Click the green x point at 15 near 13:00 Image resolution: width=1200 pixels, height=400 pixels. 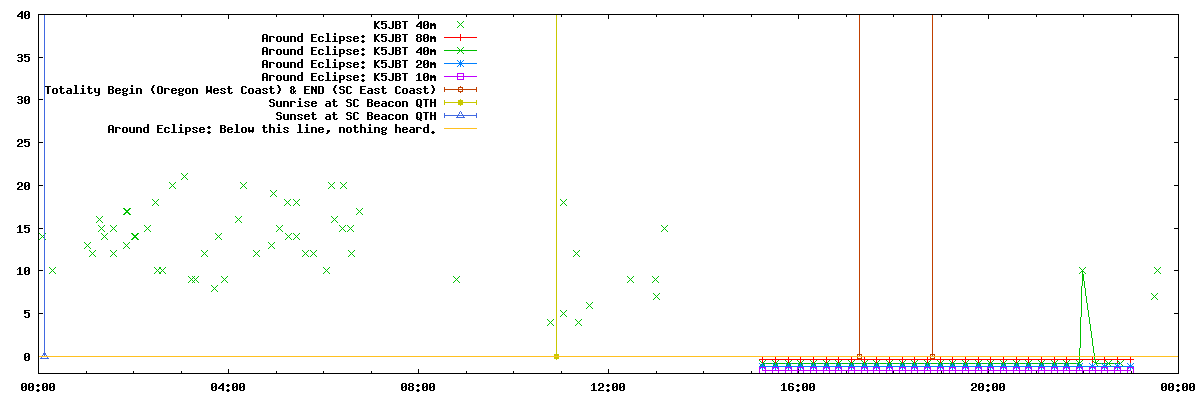coord(664,228)
